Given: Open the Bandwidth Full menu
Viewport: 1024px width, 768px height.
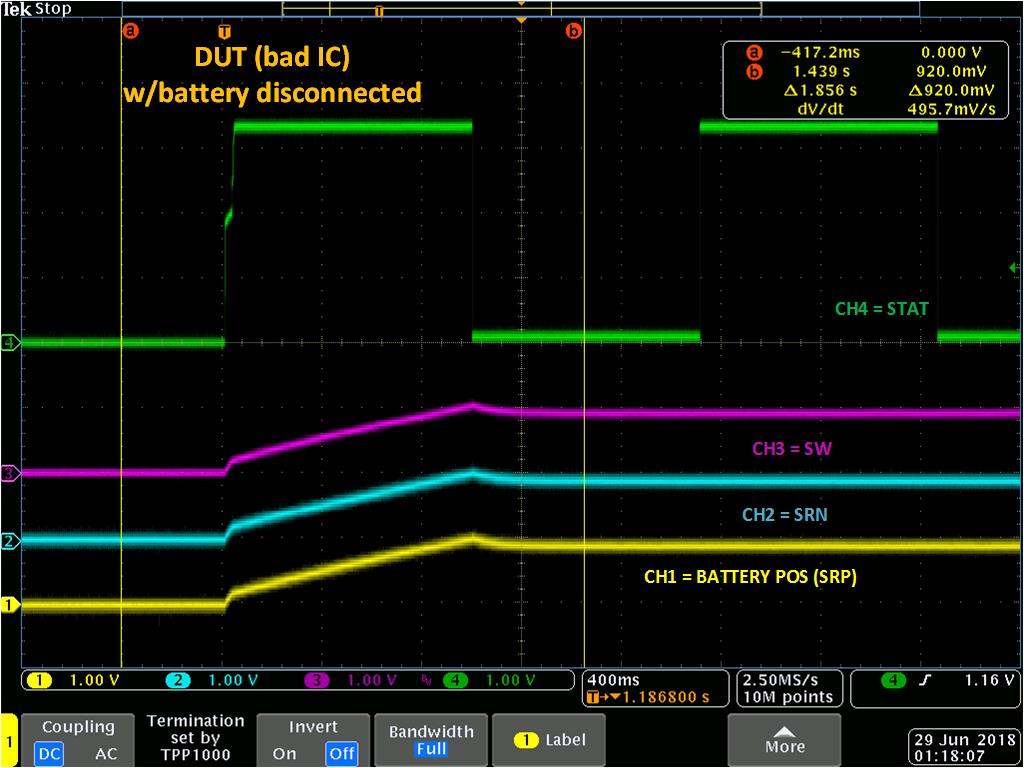Looking at the screenshot, I should point(431,740).
